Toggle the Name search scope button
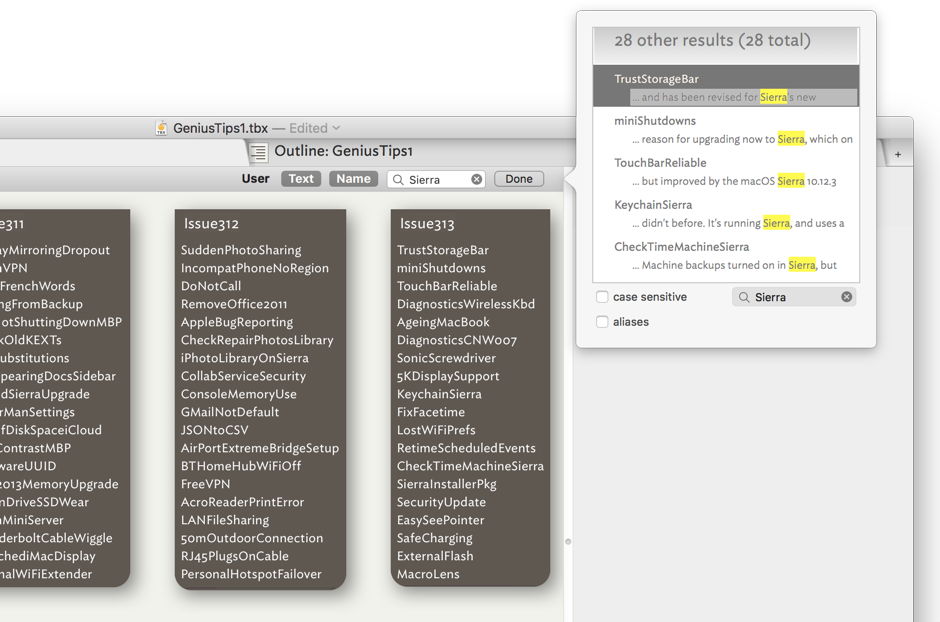 pyautogui.click(x=353, y=179)
